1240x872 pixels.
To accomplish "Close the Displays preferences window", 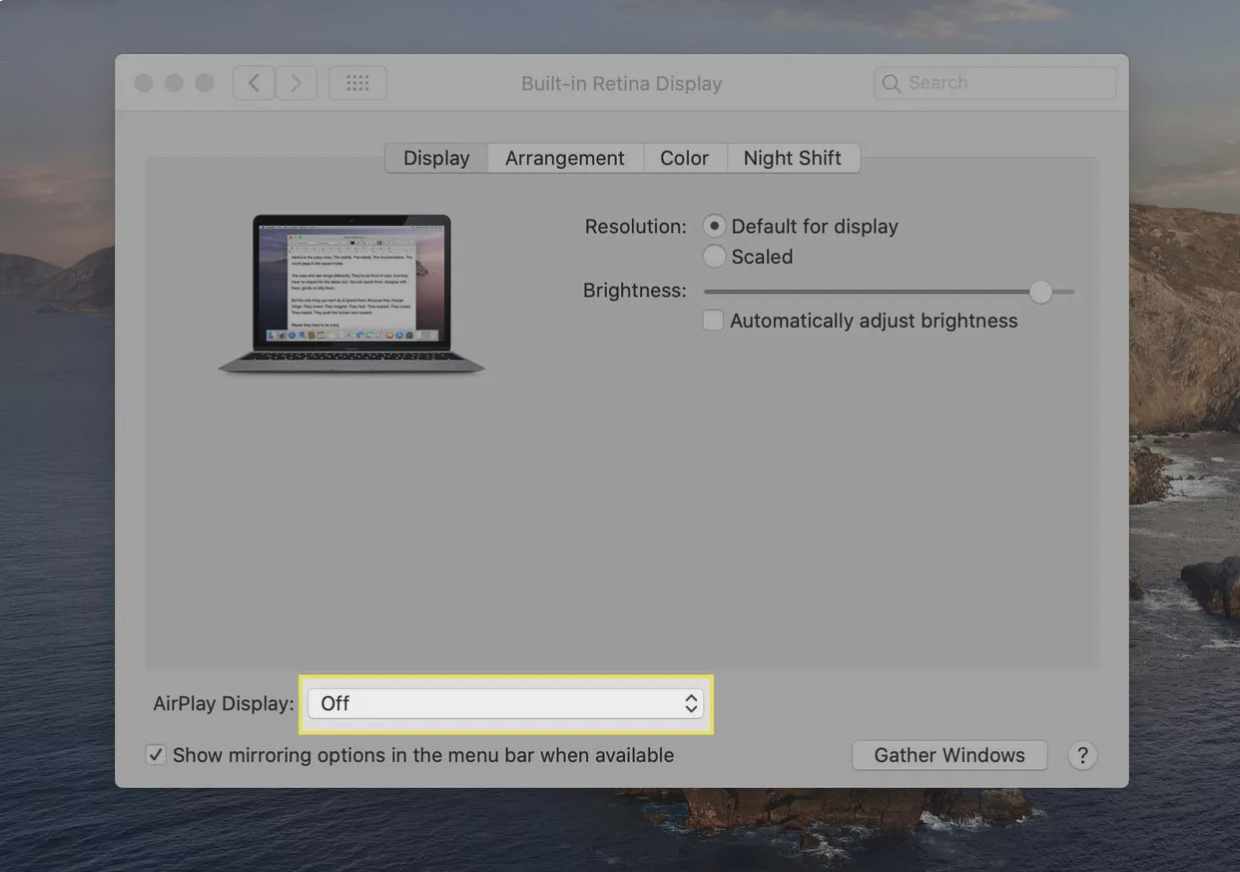I will [144, 83].
